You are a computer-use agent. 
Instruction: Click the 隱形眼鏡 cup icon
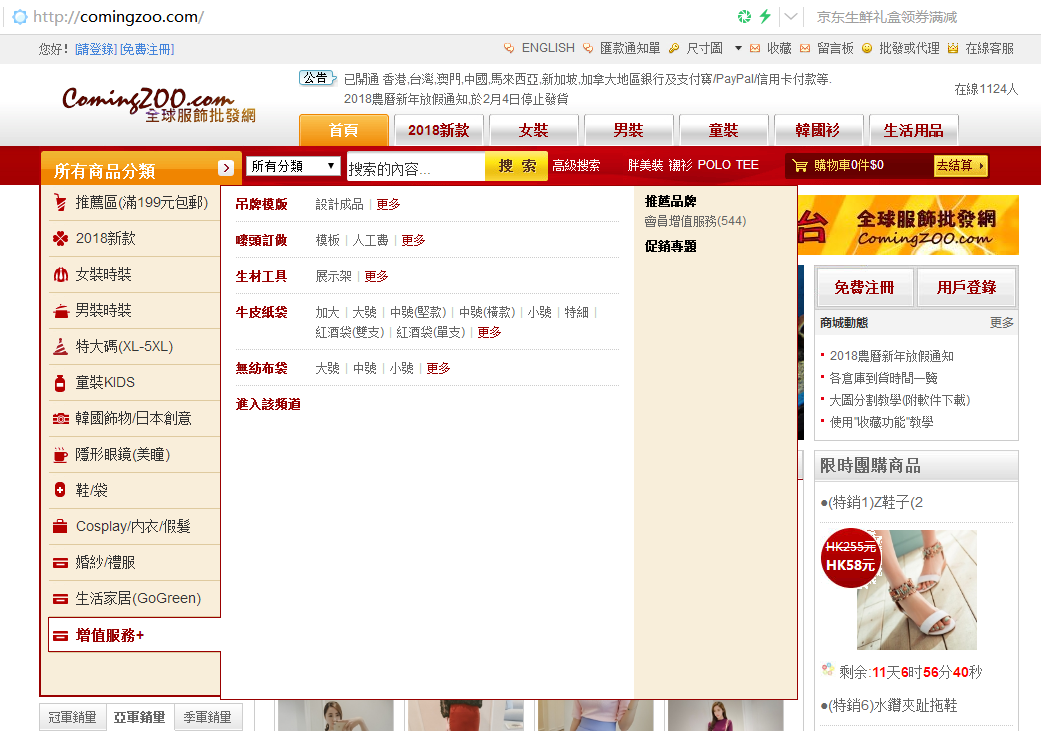[61, 455]
